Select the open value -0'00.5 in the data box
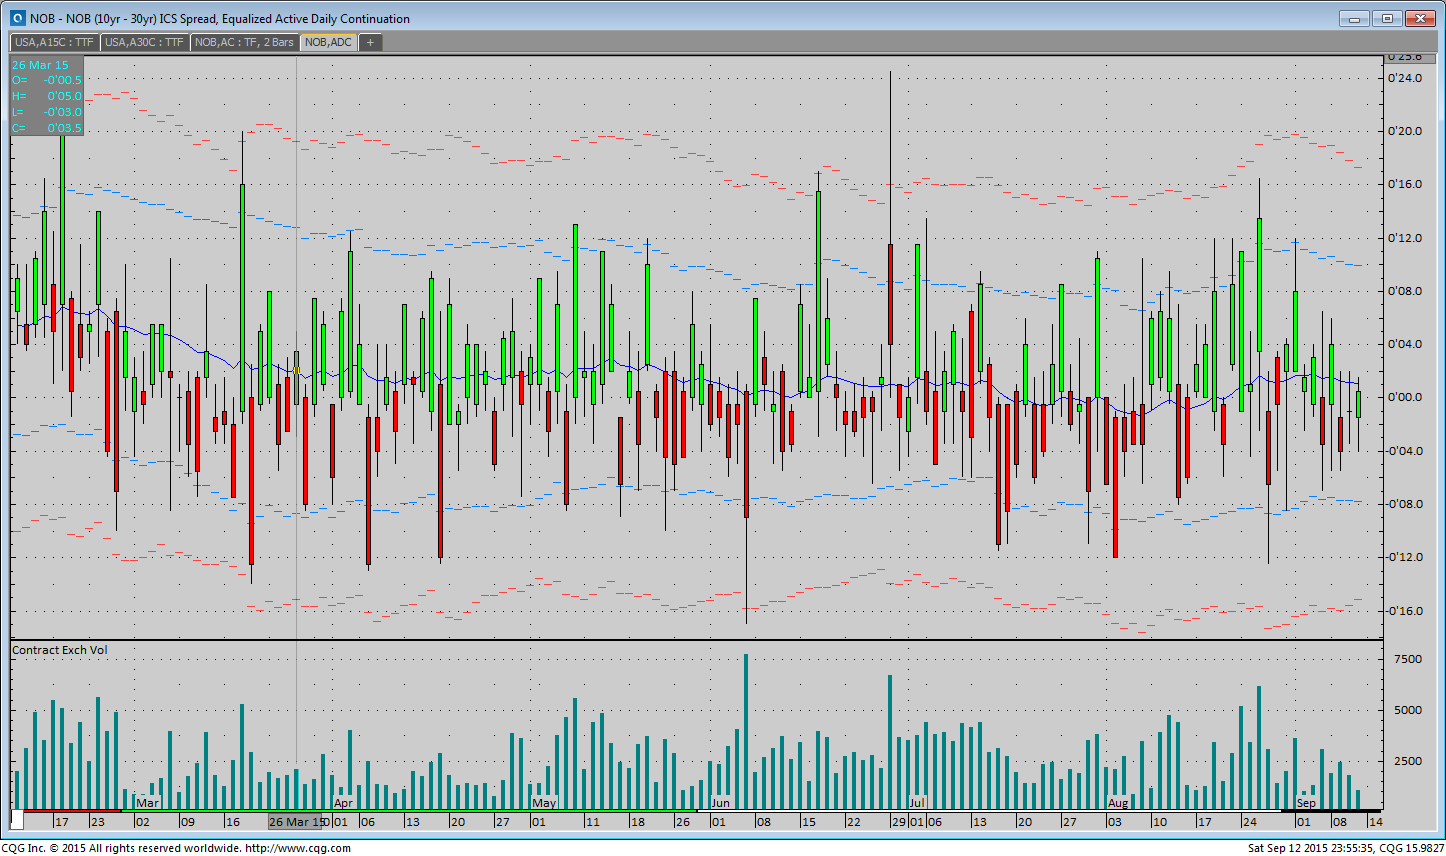The width and height of the screenshot is (1446, 856). click(62, 80)
